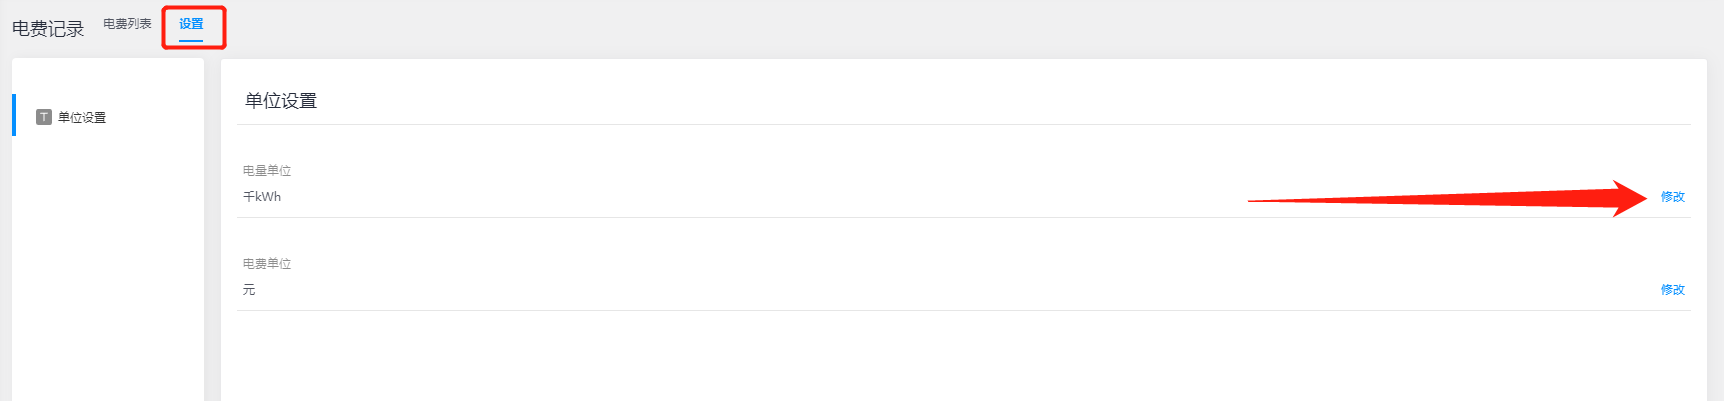Click the 单位设置 panel heading
Screen dimensions: 1724x401
click(281, 101)
